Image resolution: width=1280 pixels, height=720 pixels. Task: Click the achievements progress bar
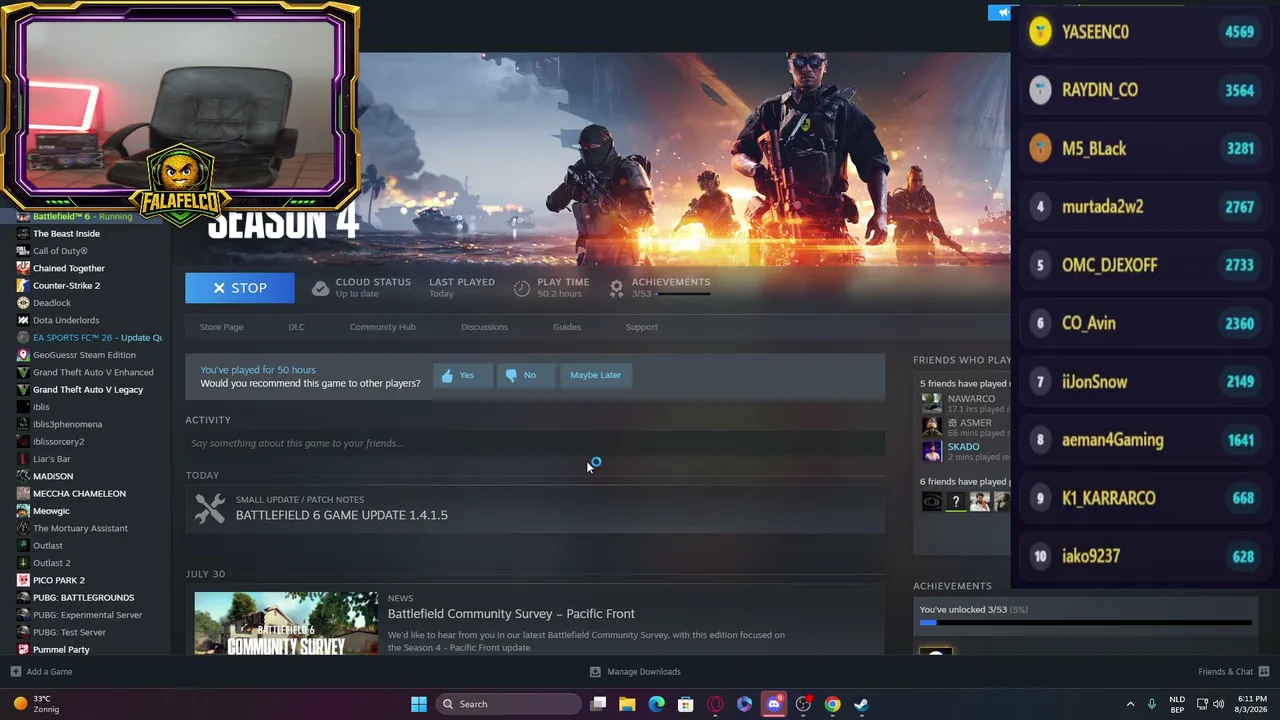[x=1085, y=623]
